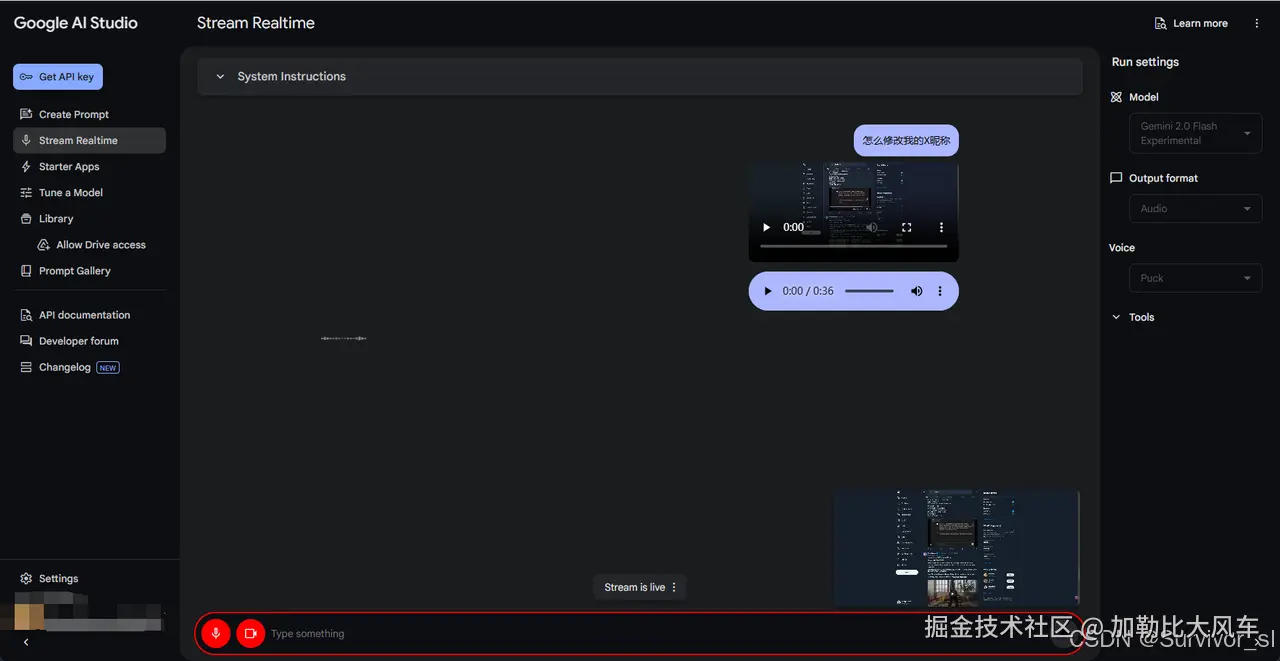This screenshot has width=1280, height=661.
Task: Open the Output format Audio dropdown
Action: (x=1196, y=209)
